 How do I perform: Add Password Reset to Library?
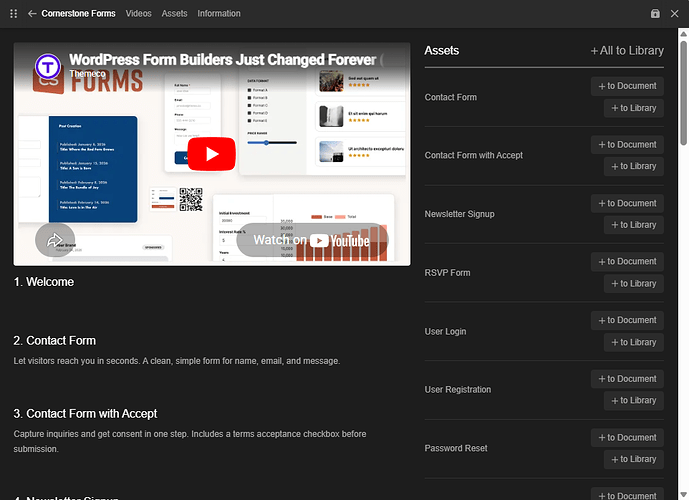point(634,460)
